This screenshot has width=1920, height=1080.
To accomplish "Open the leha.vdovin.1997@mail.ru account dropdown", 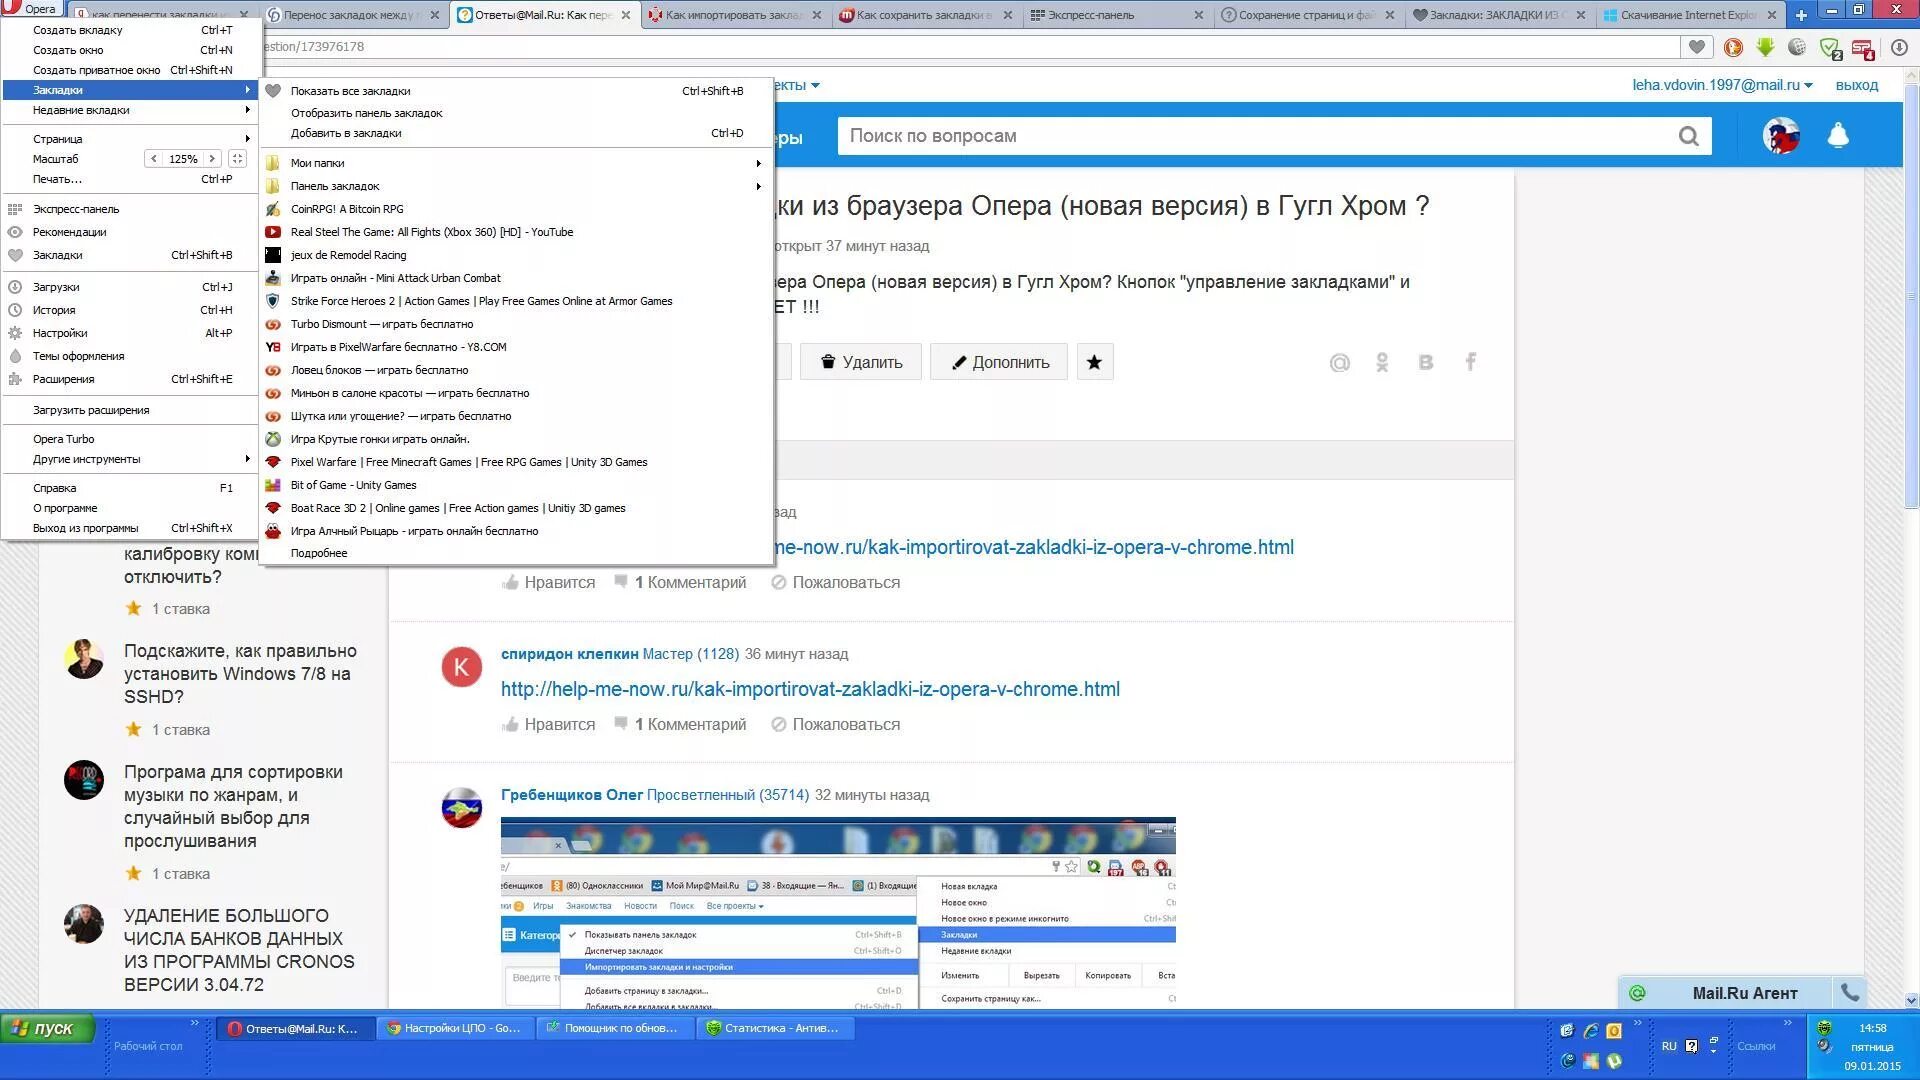I will tap(1722, 85).
